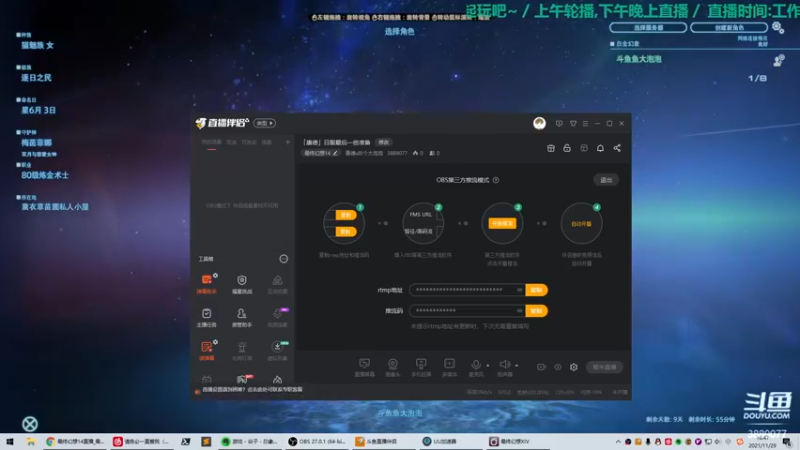
Task: Open Windows Start menu
Action: tap(10, 442)
